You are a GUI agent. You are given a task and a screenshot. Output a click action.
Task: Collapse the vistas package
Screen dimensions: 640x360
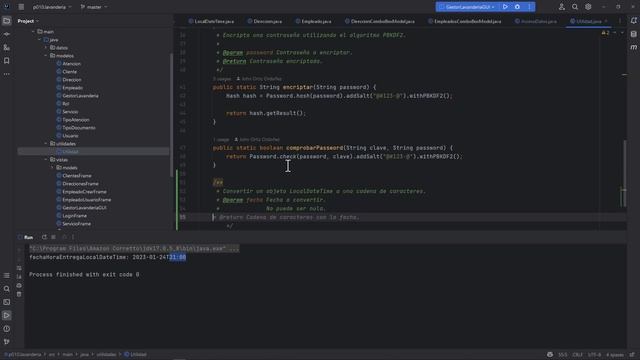coord(46,160)
